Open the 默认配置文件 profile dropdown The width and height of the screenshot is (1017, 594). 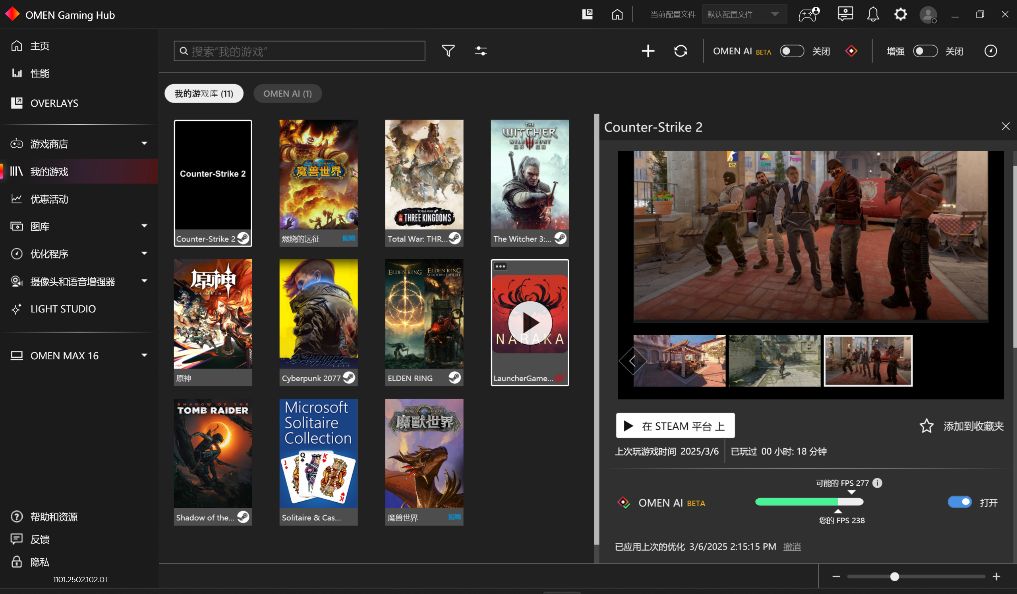(744, 14)
